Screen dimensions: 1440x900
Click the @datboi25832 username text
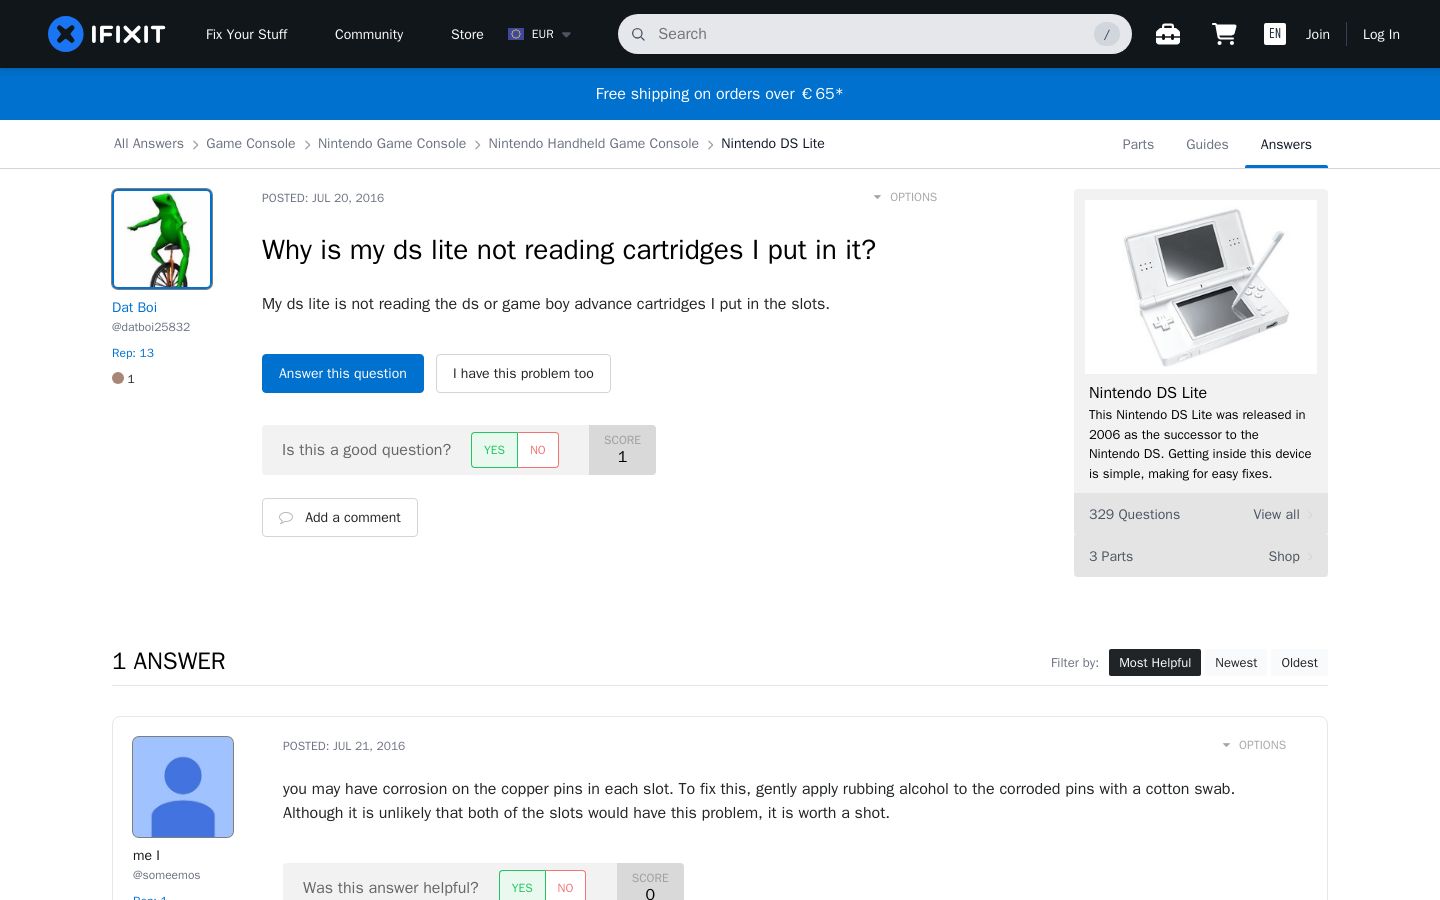coord(151,327)
